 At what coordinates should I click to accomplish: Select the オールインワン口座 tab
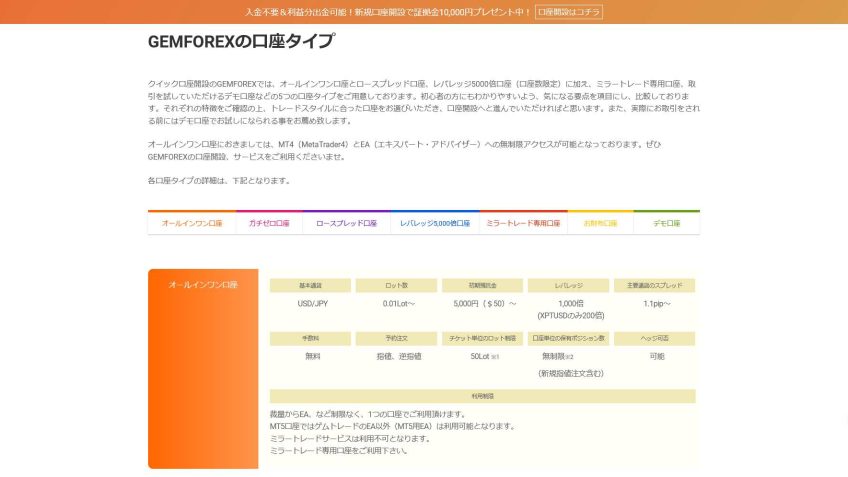click(x=191, y=223)
